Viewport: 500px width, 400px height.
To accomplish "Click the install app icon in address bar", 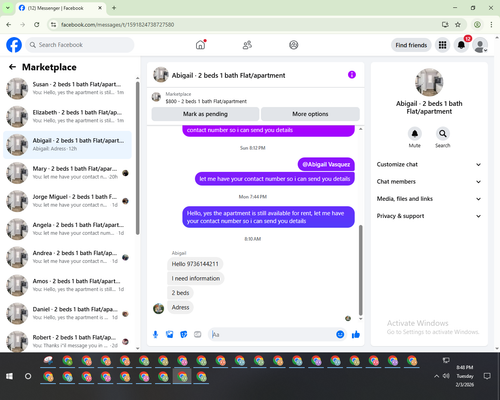I will point(445,25).
